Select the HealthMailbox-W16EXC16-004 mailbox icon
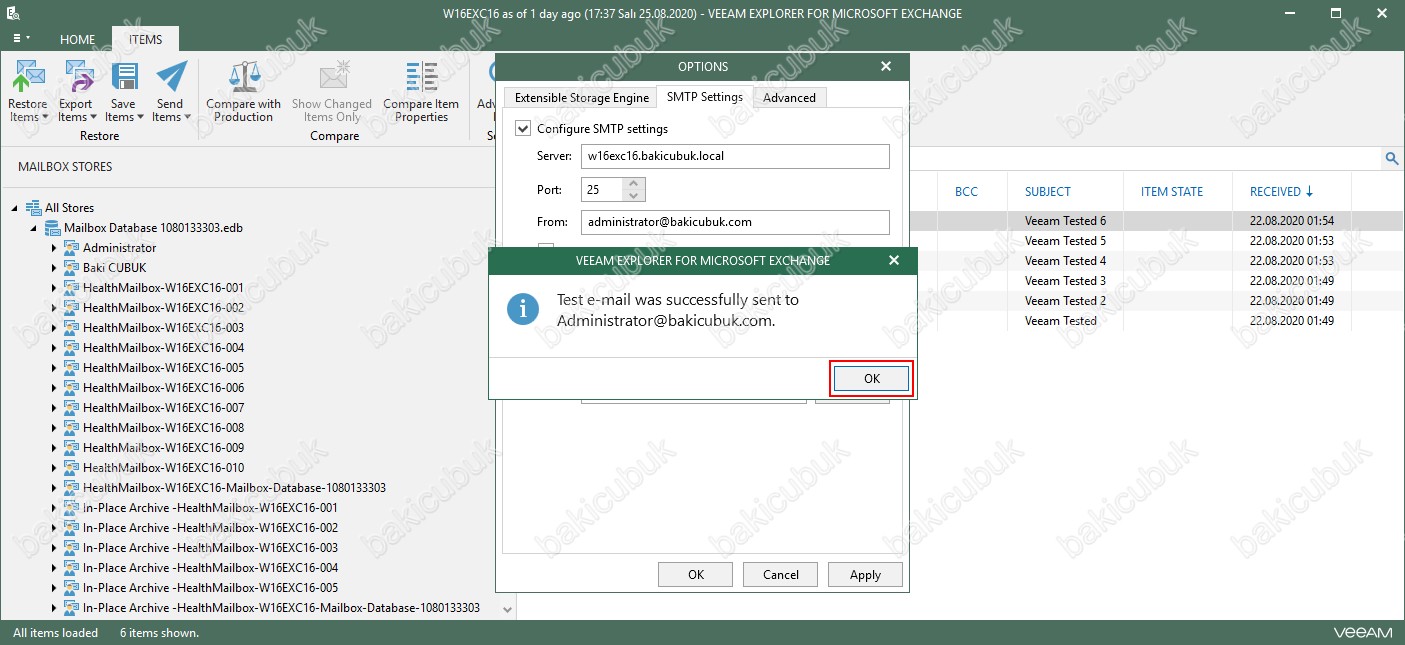 71,348
